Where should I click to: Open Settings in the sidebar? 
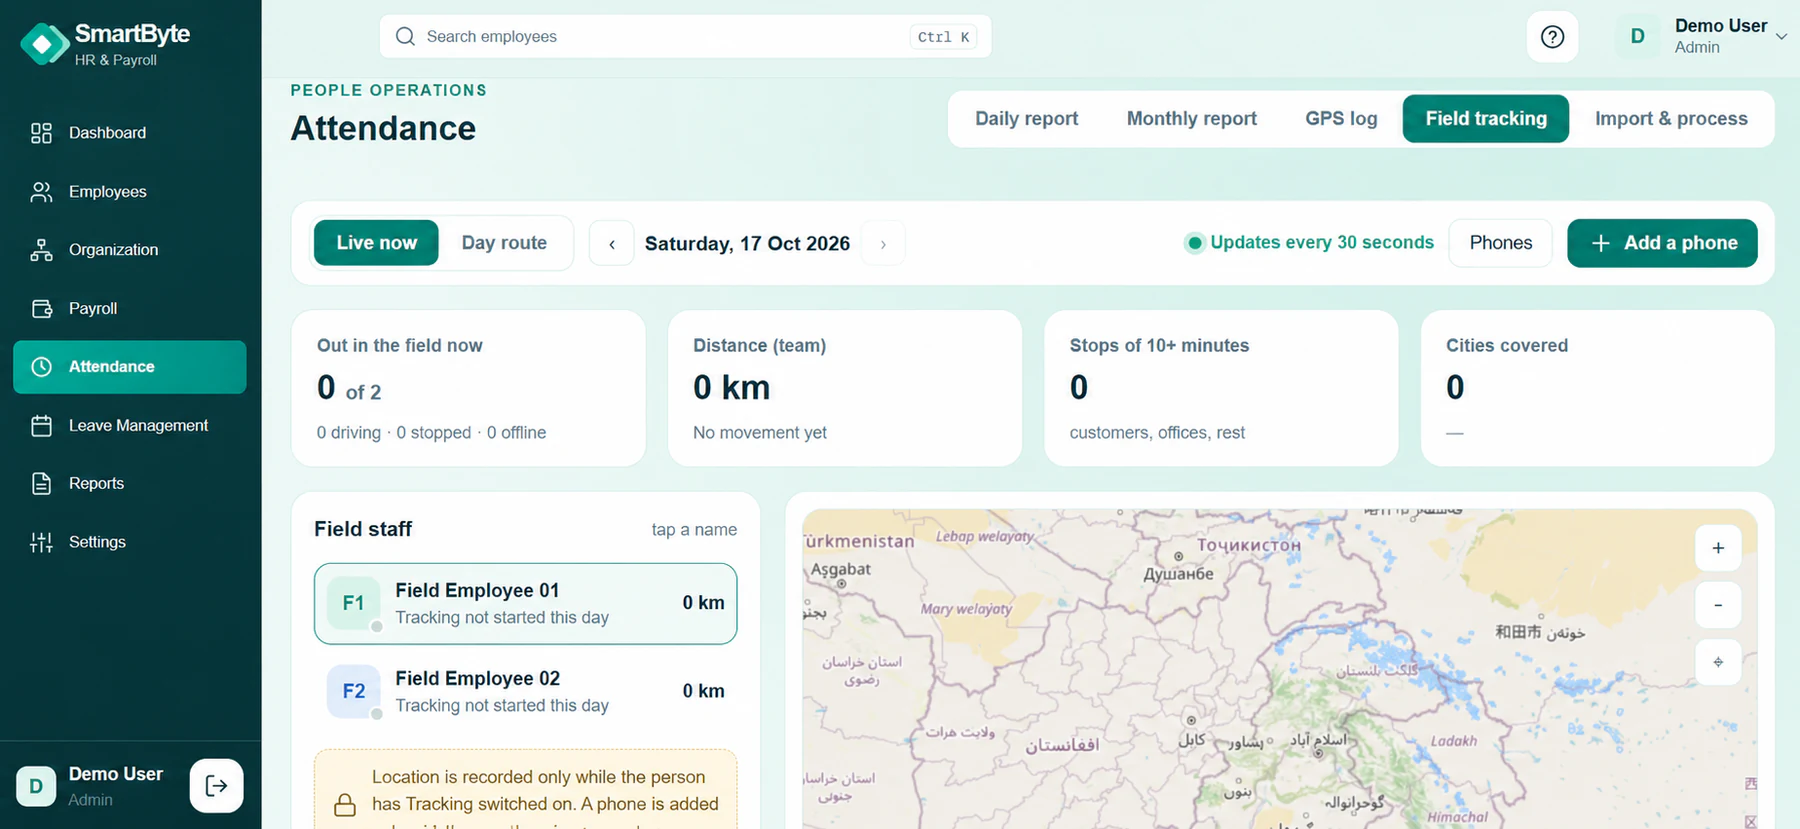pos(130,542)
